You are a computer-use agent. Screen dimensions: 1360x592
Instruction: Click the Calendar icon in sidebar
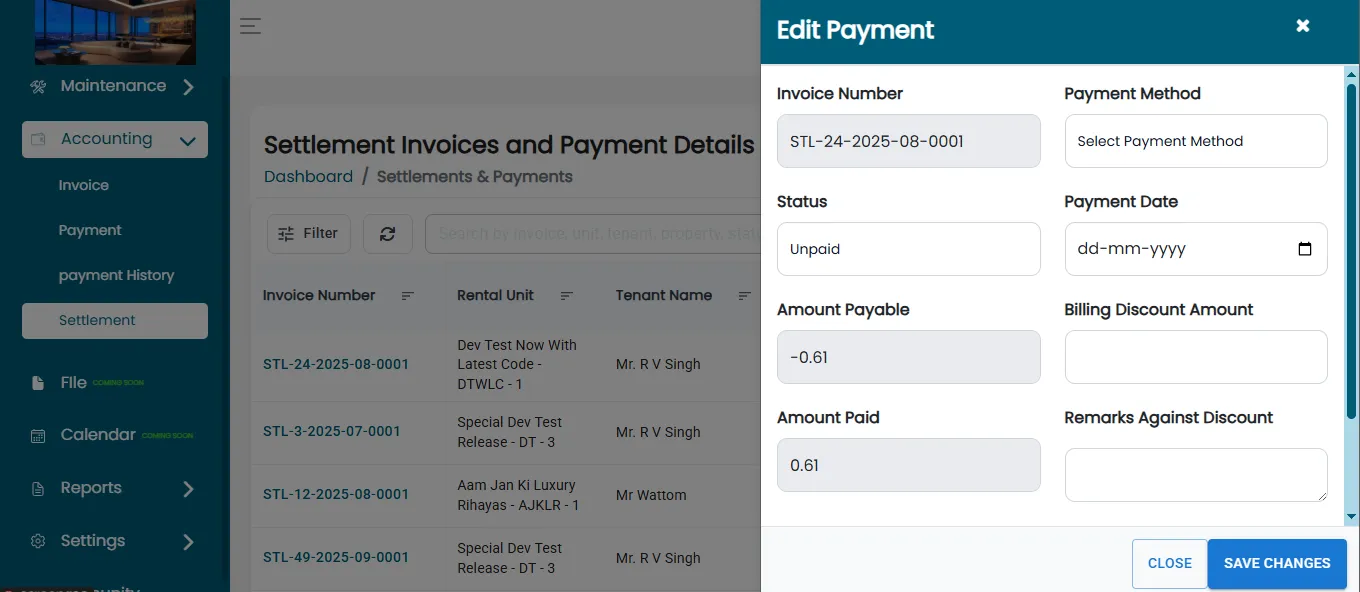(38, 436)
